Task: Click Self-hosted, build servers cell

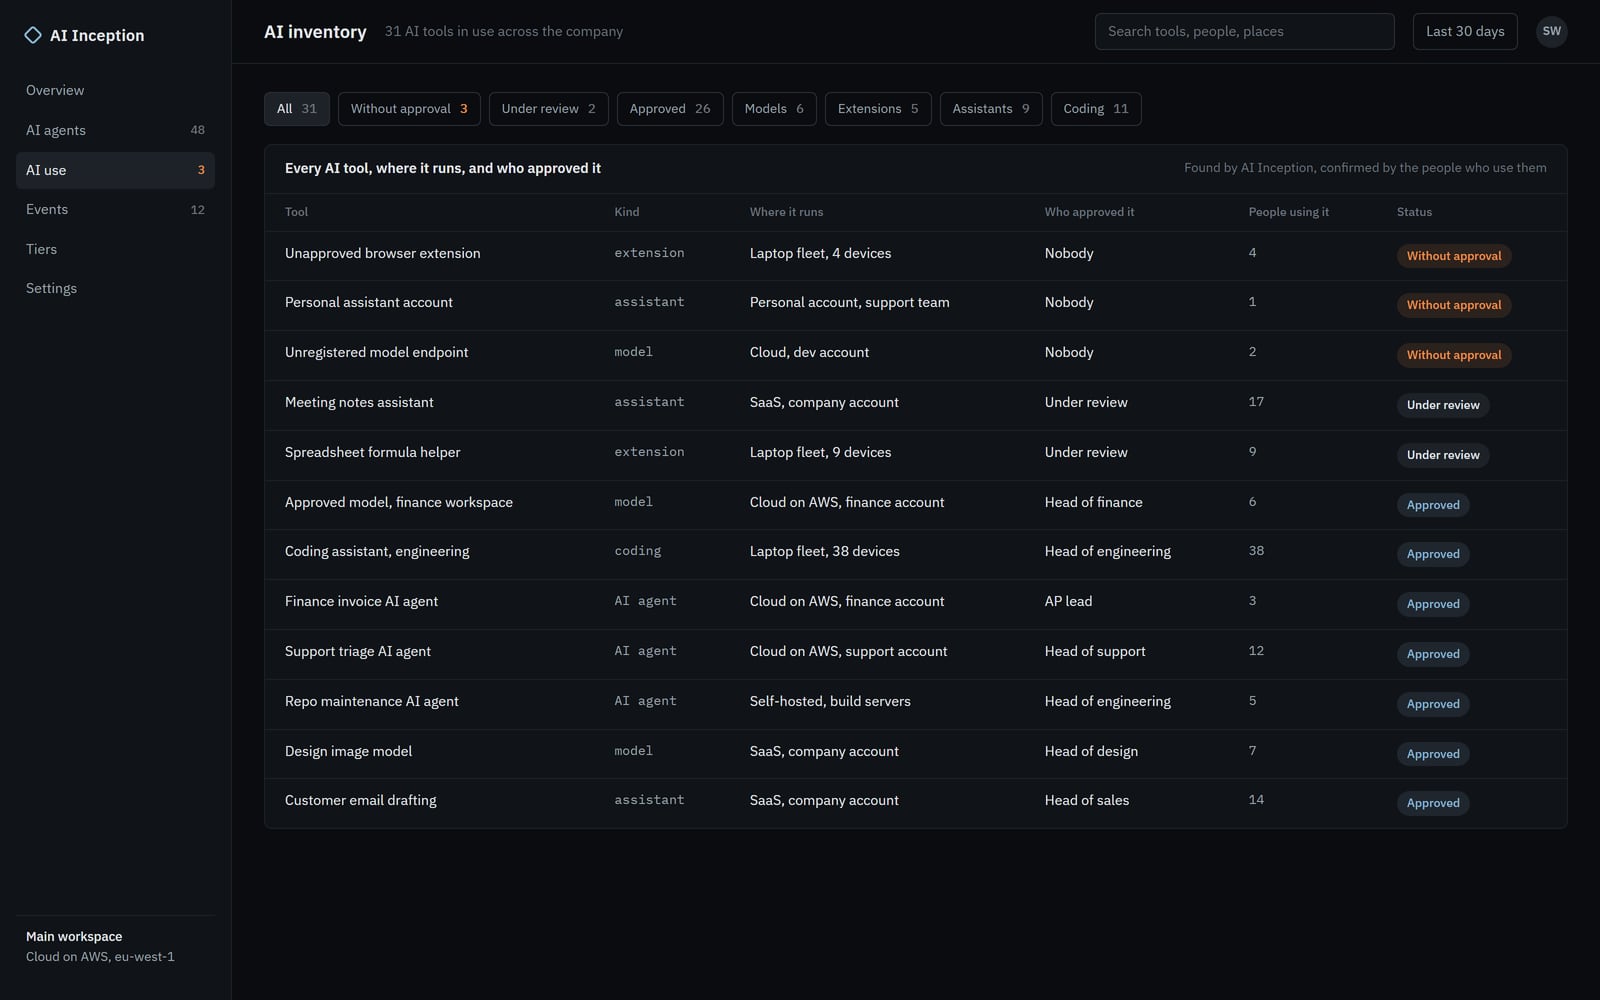Action: tap(830, 701)
